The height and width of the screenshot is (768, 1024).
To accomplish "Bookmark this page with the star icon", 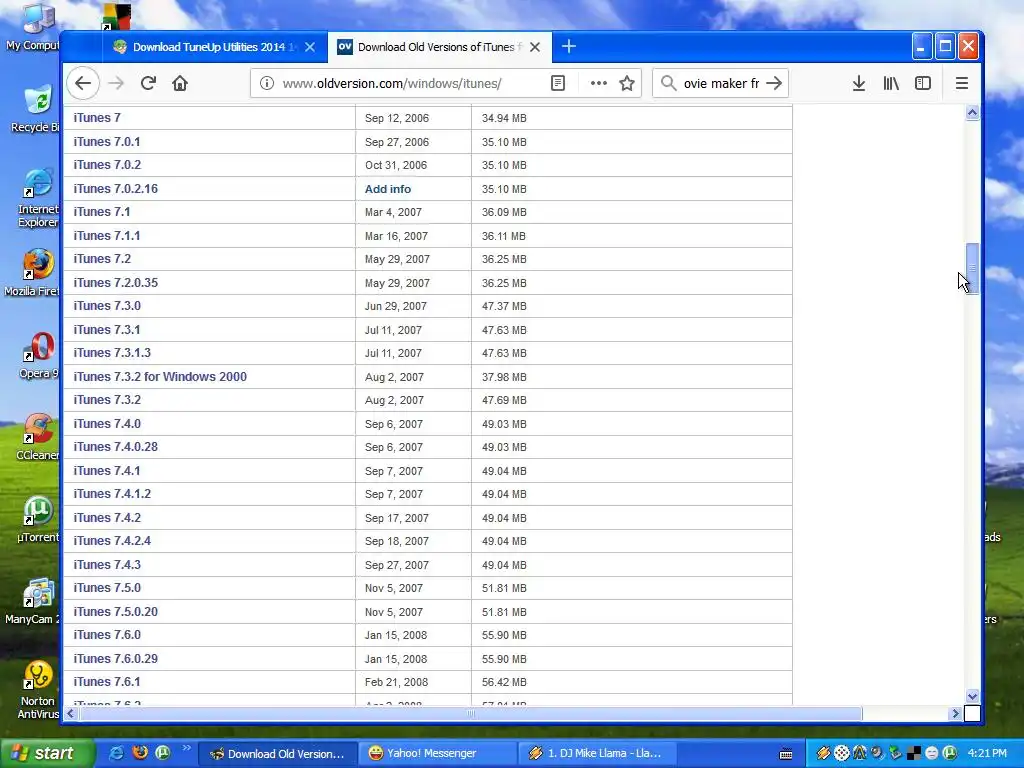I will (x=627, y=84).
